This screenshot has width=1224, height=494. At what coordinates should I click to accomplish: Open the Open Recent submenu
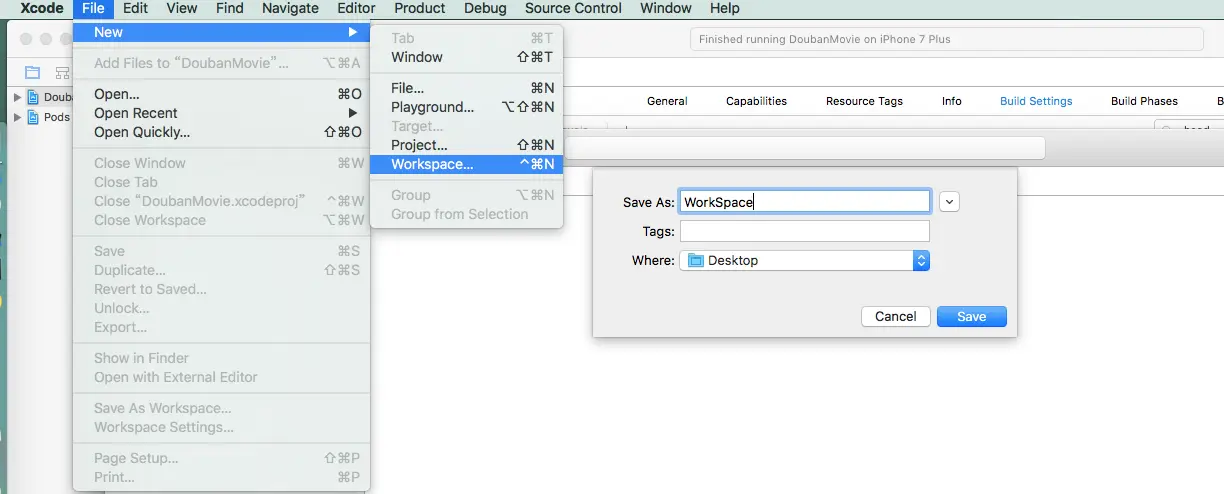click(x=221, y=113)
